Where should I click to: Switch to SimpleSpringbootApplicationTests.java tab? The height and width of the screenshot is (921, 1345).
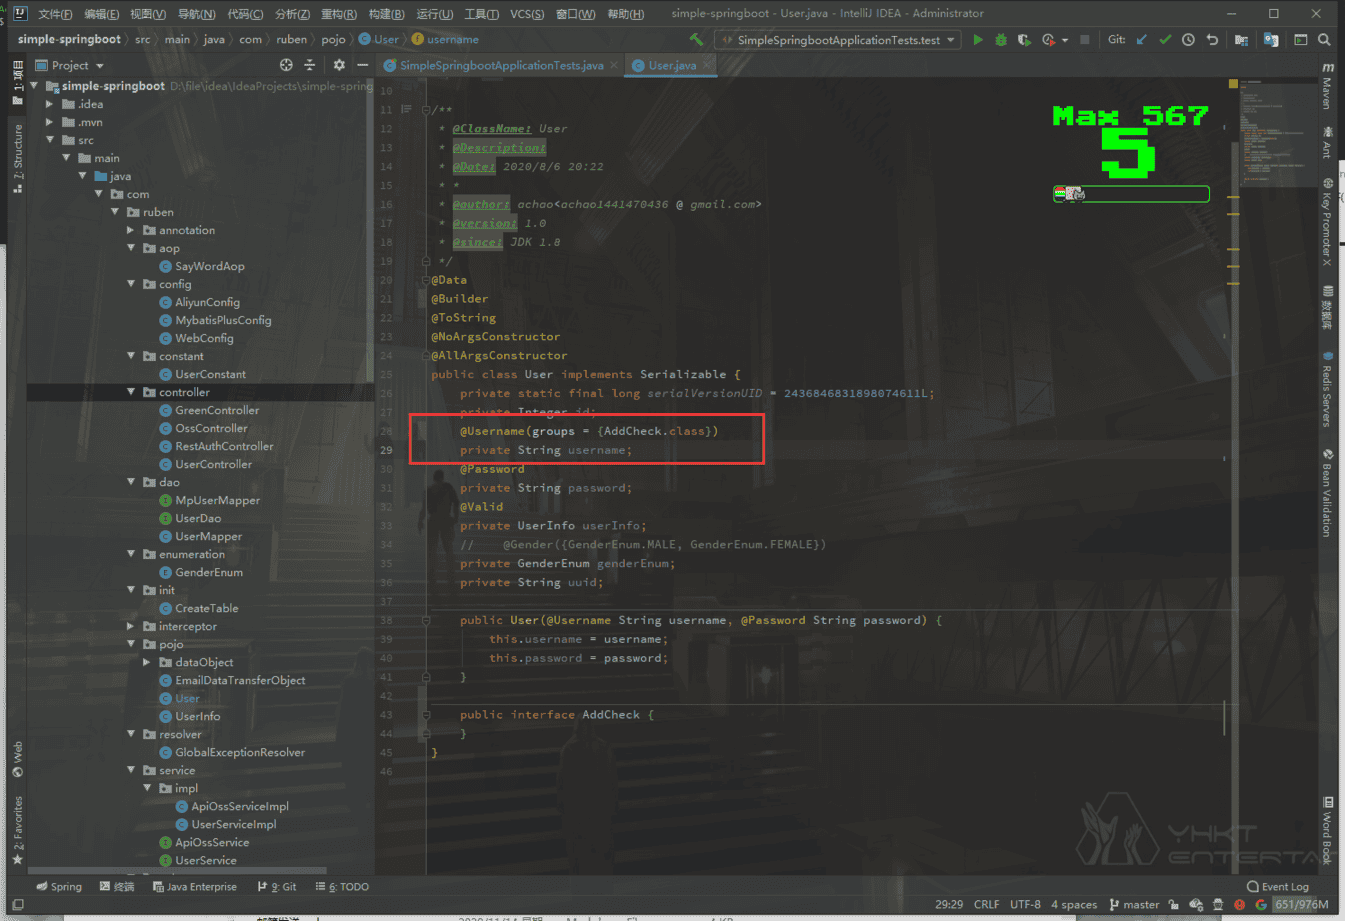[501, 65]
